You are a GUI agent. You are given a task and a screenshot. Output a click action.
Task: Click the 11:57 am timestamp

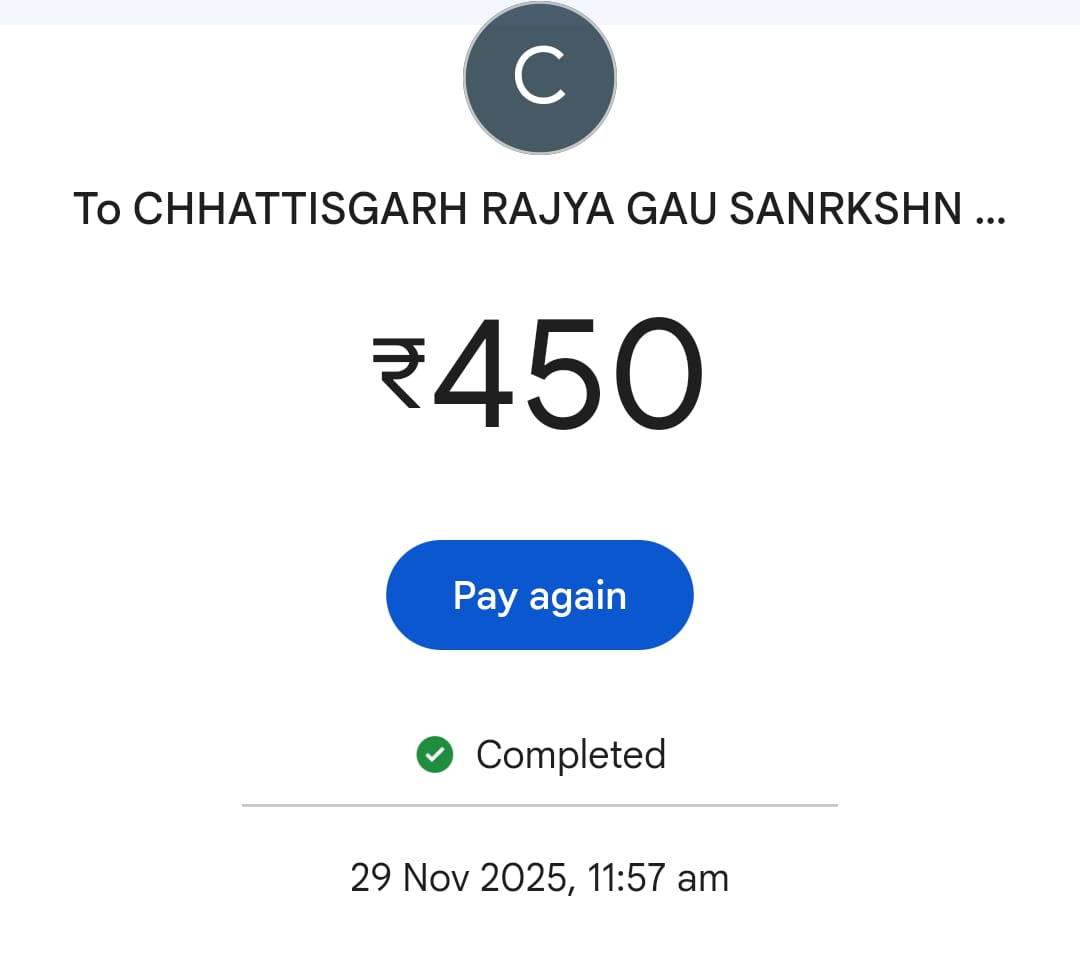click(658, 878)
